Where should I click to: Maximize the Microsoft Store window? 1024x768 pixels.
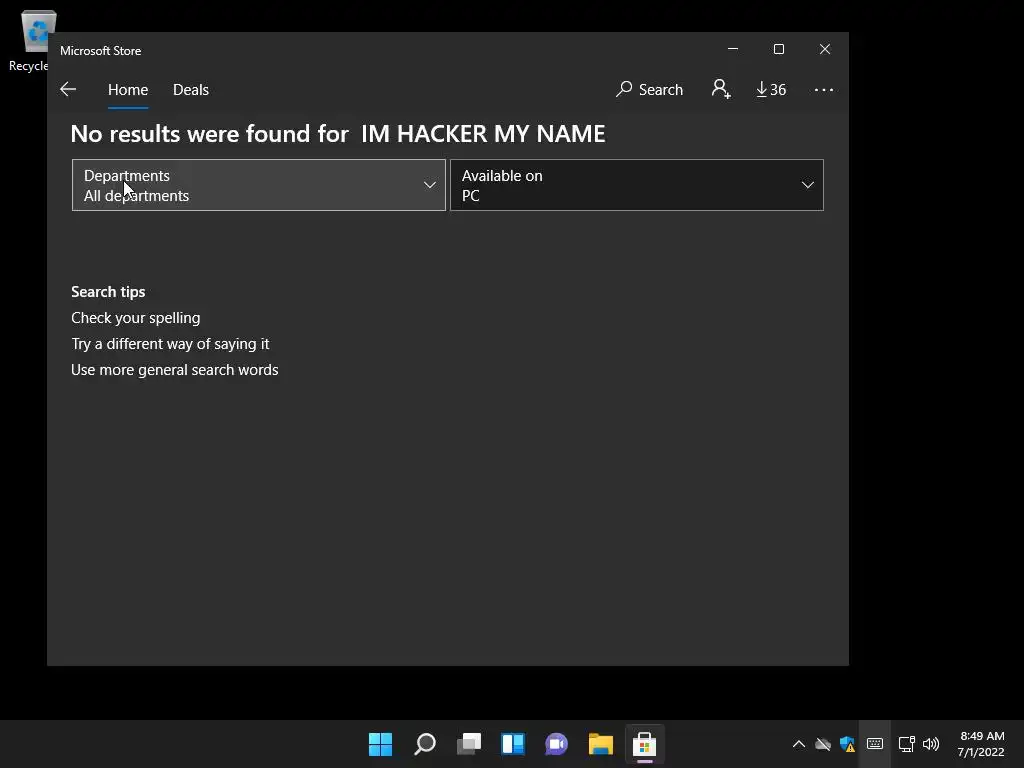[778, 49]
